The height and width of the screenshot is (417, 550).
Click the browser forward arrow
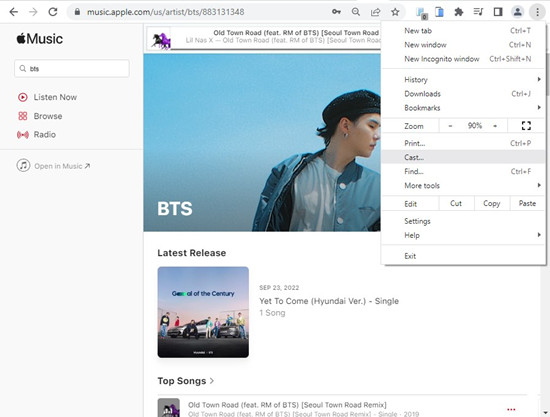coord(33,12)
